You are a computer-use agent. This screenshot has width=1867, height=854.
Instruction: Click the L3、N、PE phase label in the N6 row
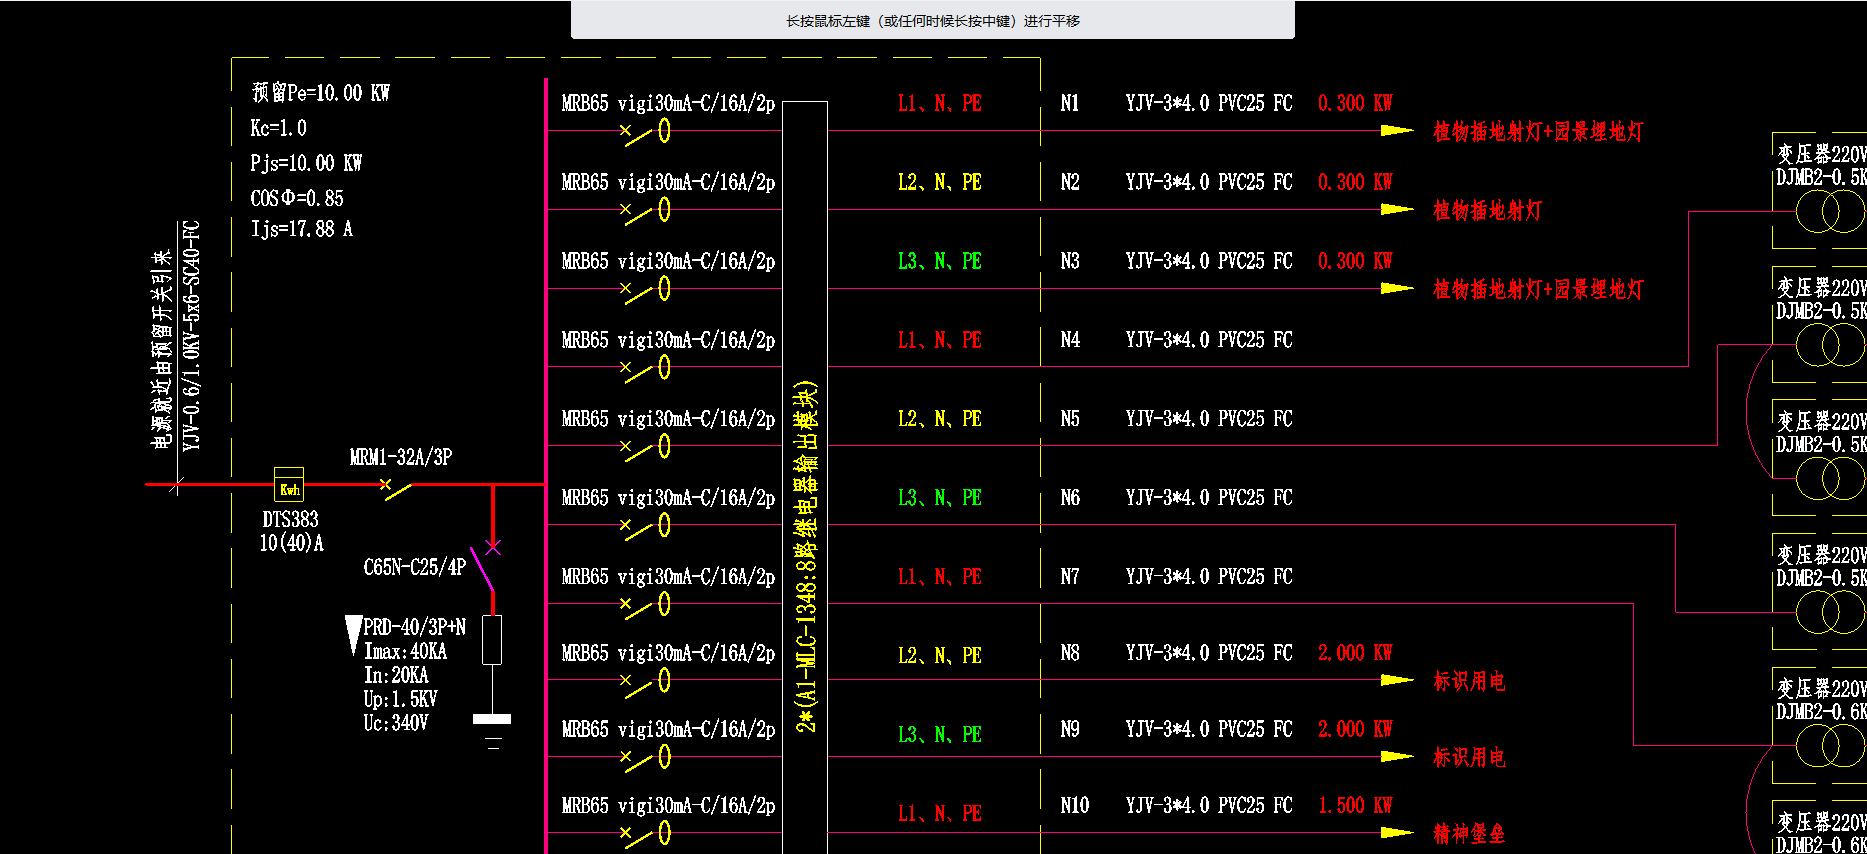(x=940, y=498)
